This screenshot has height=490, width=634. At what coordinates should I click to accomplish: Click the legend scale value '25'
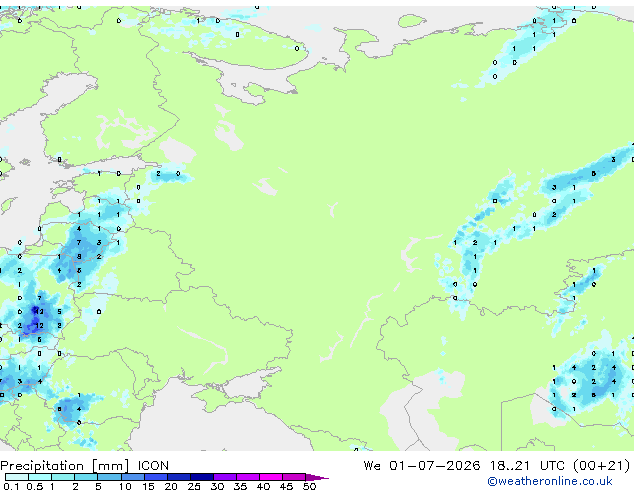[x=194, y=486]
